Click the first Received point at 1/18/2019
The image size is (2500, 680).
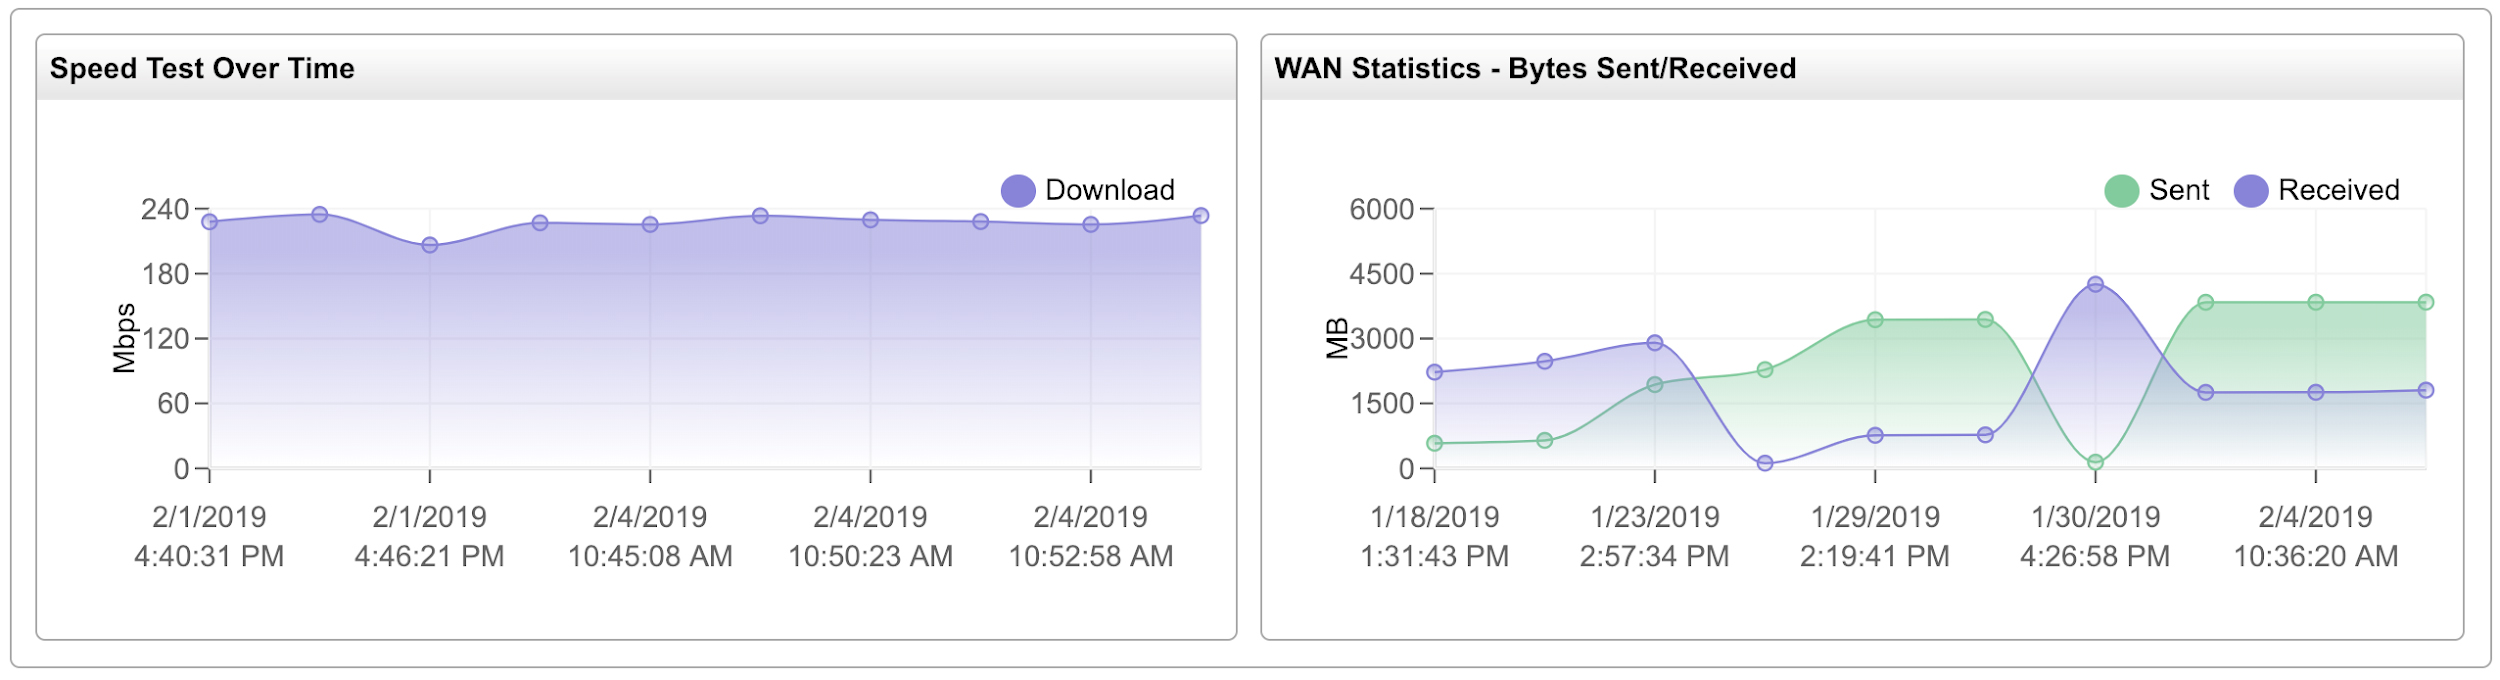pyautogui.click(x=1435, y=372)
